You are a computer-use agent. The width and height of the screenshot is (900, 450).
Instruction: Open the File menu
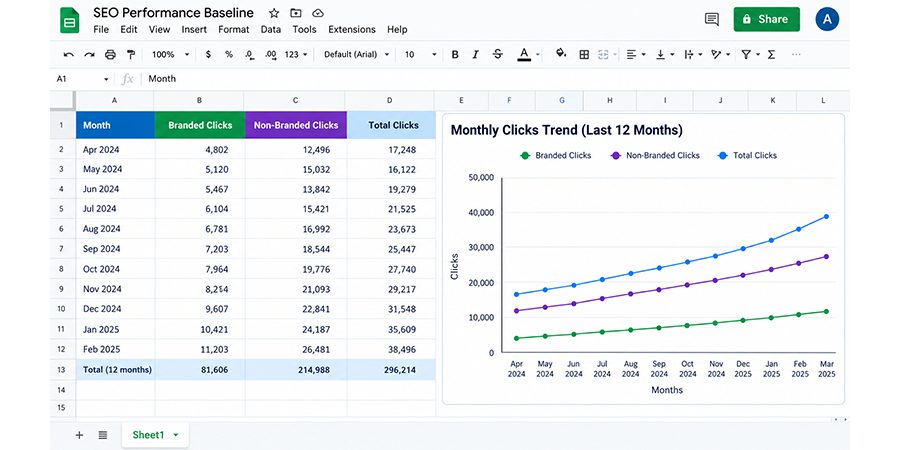(100, 29)
